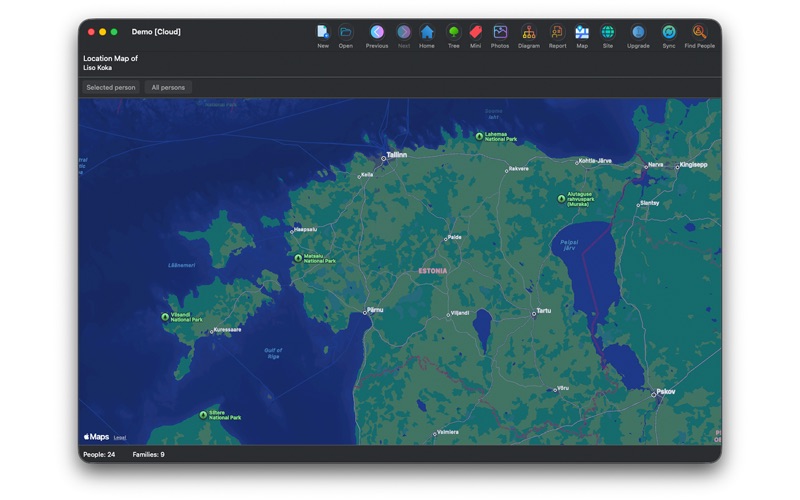Click the Rakvere town label
Image resolution: width=800 pixels, height=500 pixels.
pos(519,168)
